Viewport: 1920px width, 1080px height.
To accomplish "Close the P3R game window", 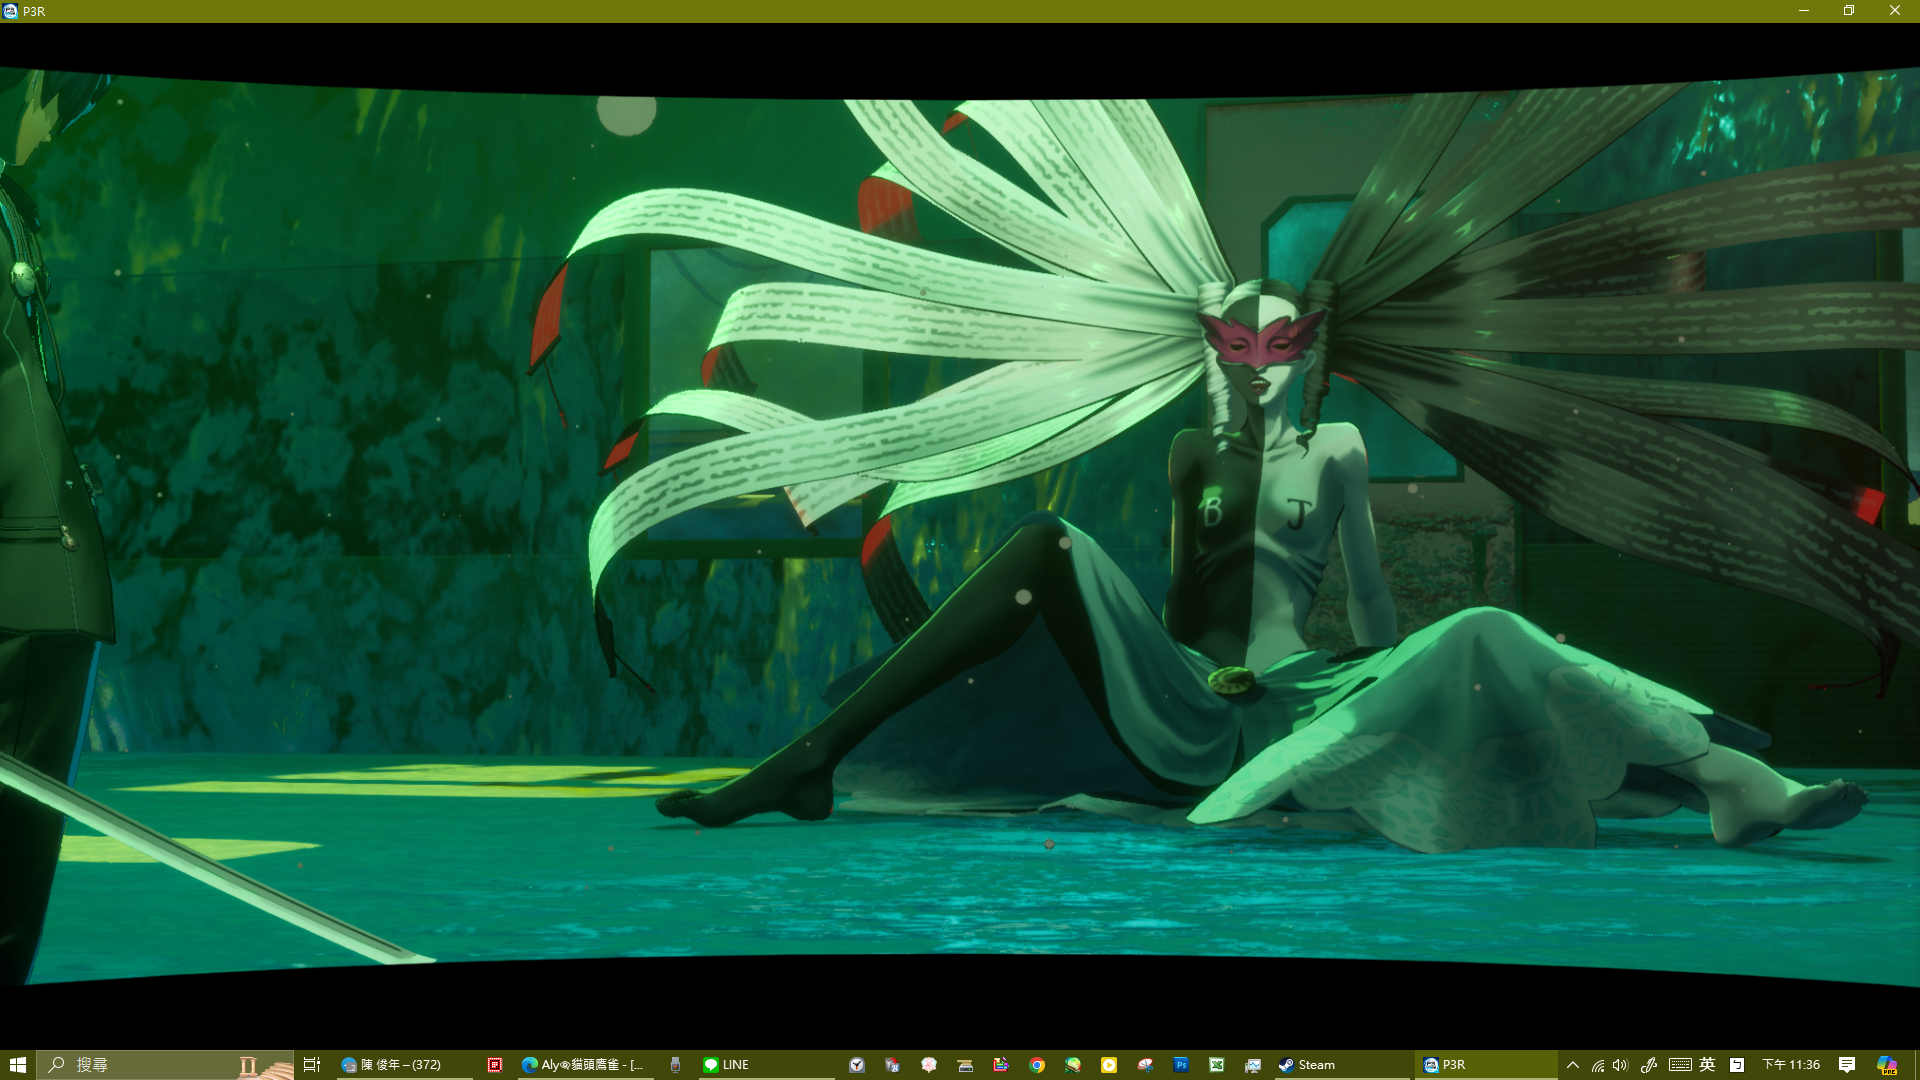I will coord(1895,11).
